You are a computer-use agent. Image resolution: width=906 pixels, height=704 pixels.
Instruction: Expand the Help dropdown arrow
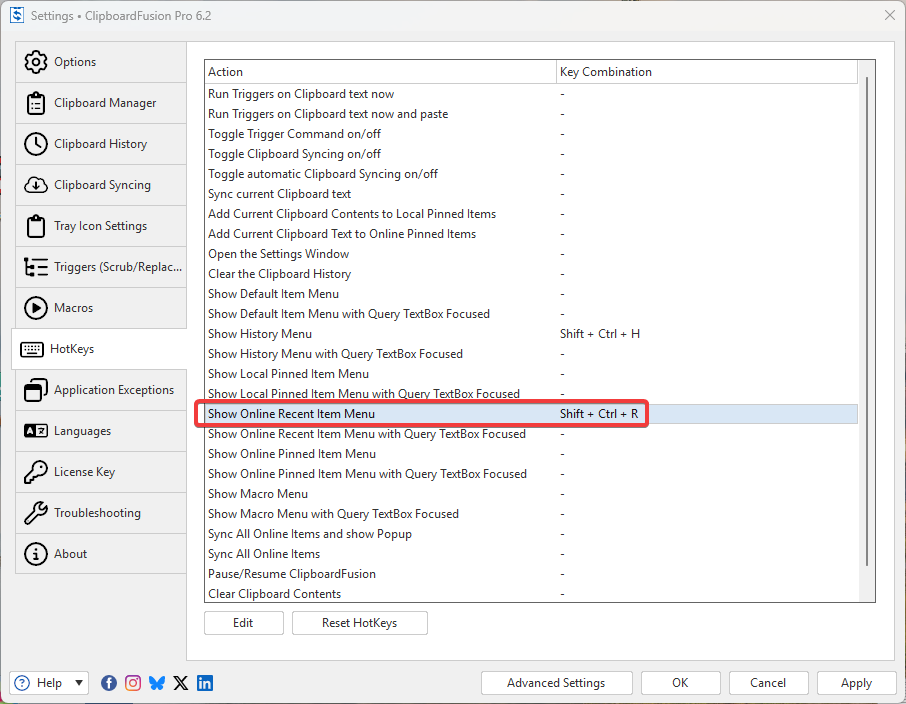[x=79, y=683]
